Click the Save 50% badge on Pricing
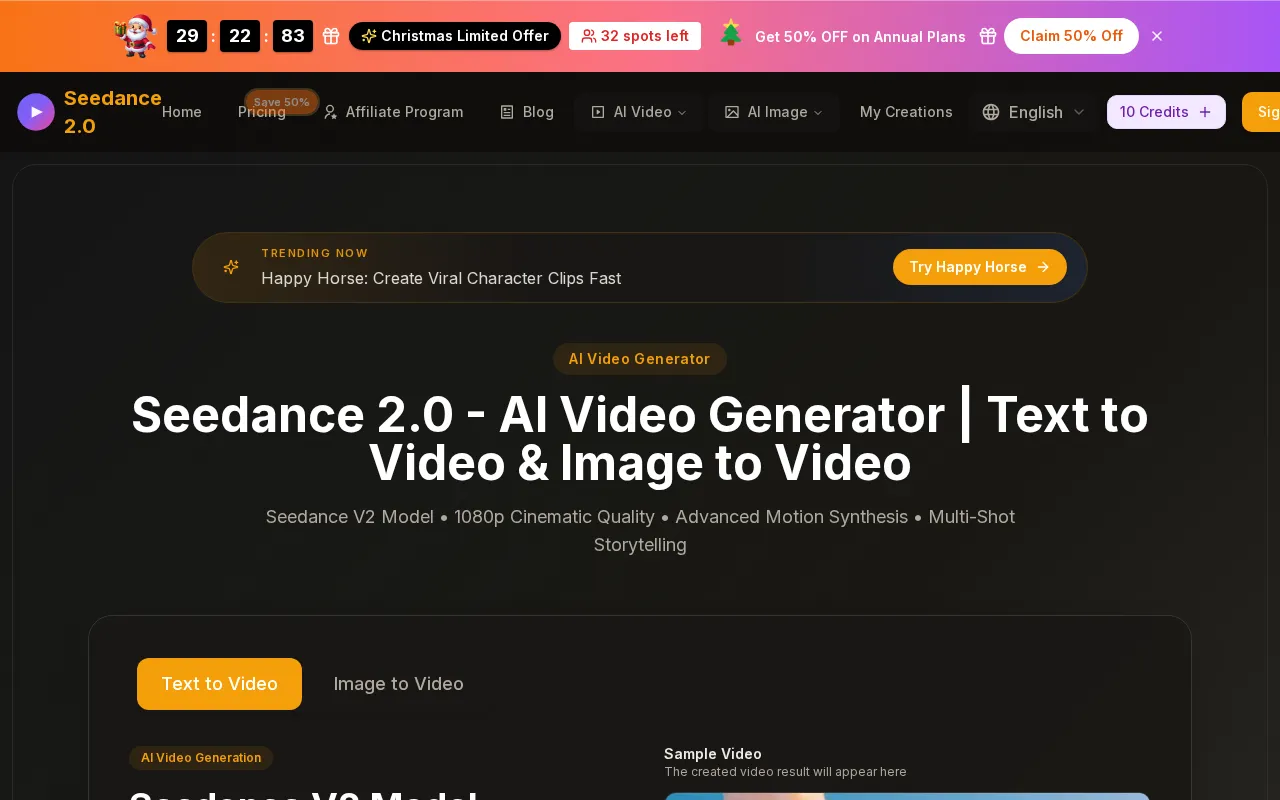 [282, 102]
